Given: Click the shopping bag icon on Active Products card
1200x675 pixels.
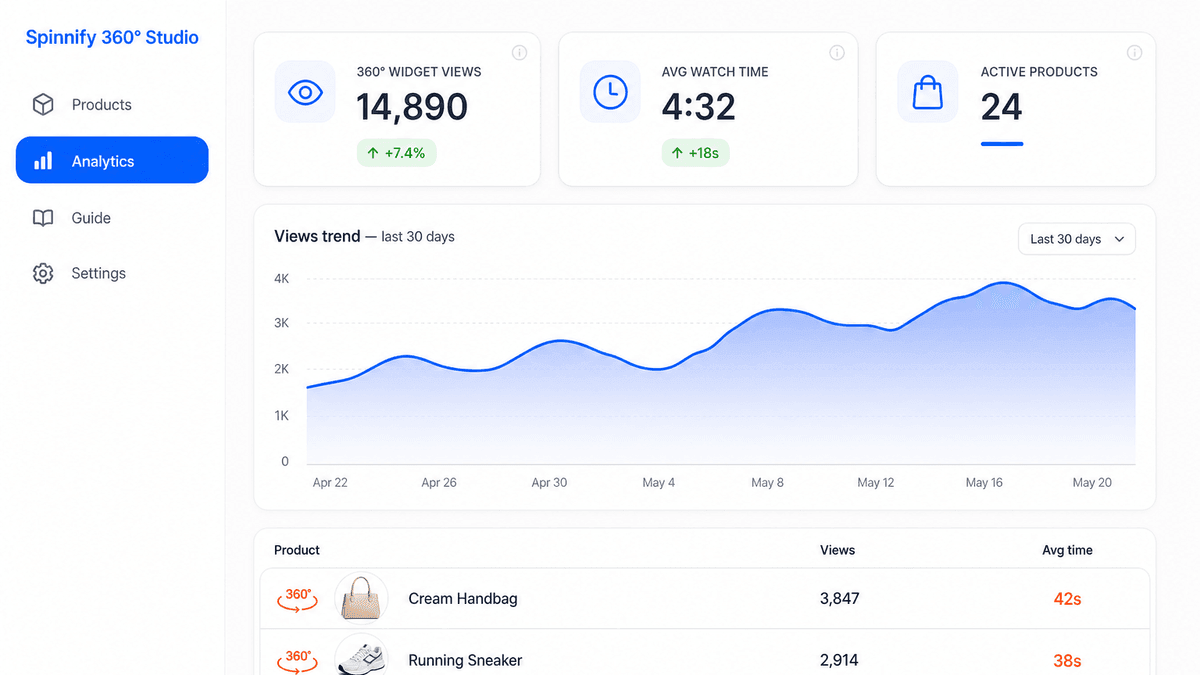Looking at the screenshot, I should coord(928,93).
